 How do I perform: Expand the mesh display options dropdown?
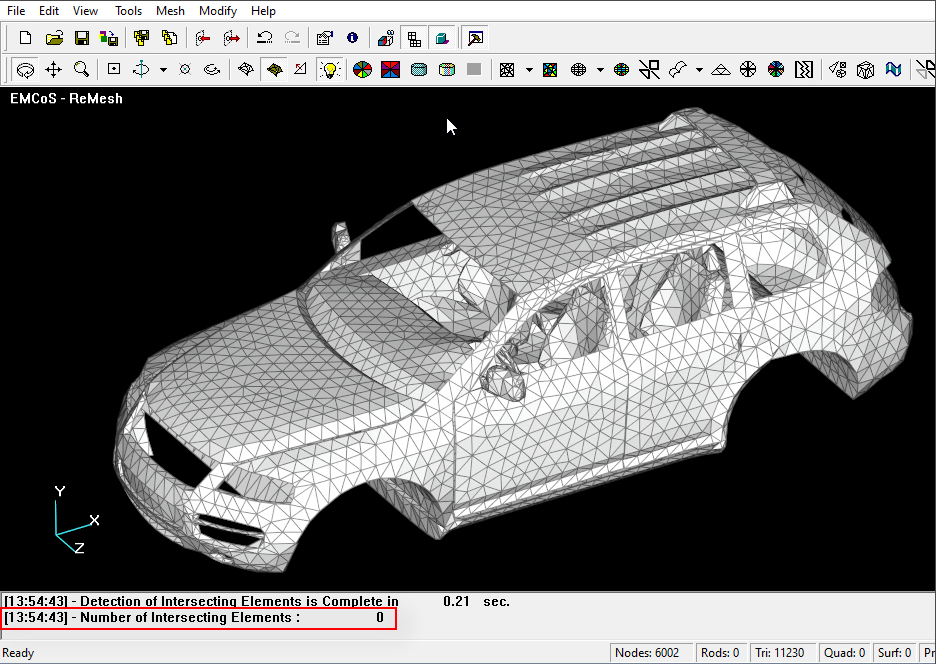pos(528,70)
